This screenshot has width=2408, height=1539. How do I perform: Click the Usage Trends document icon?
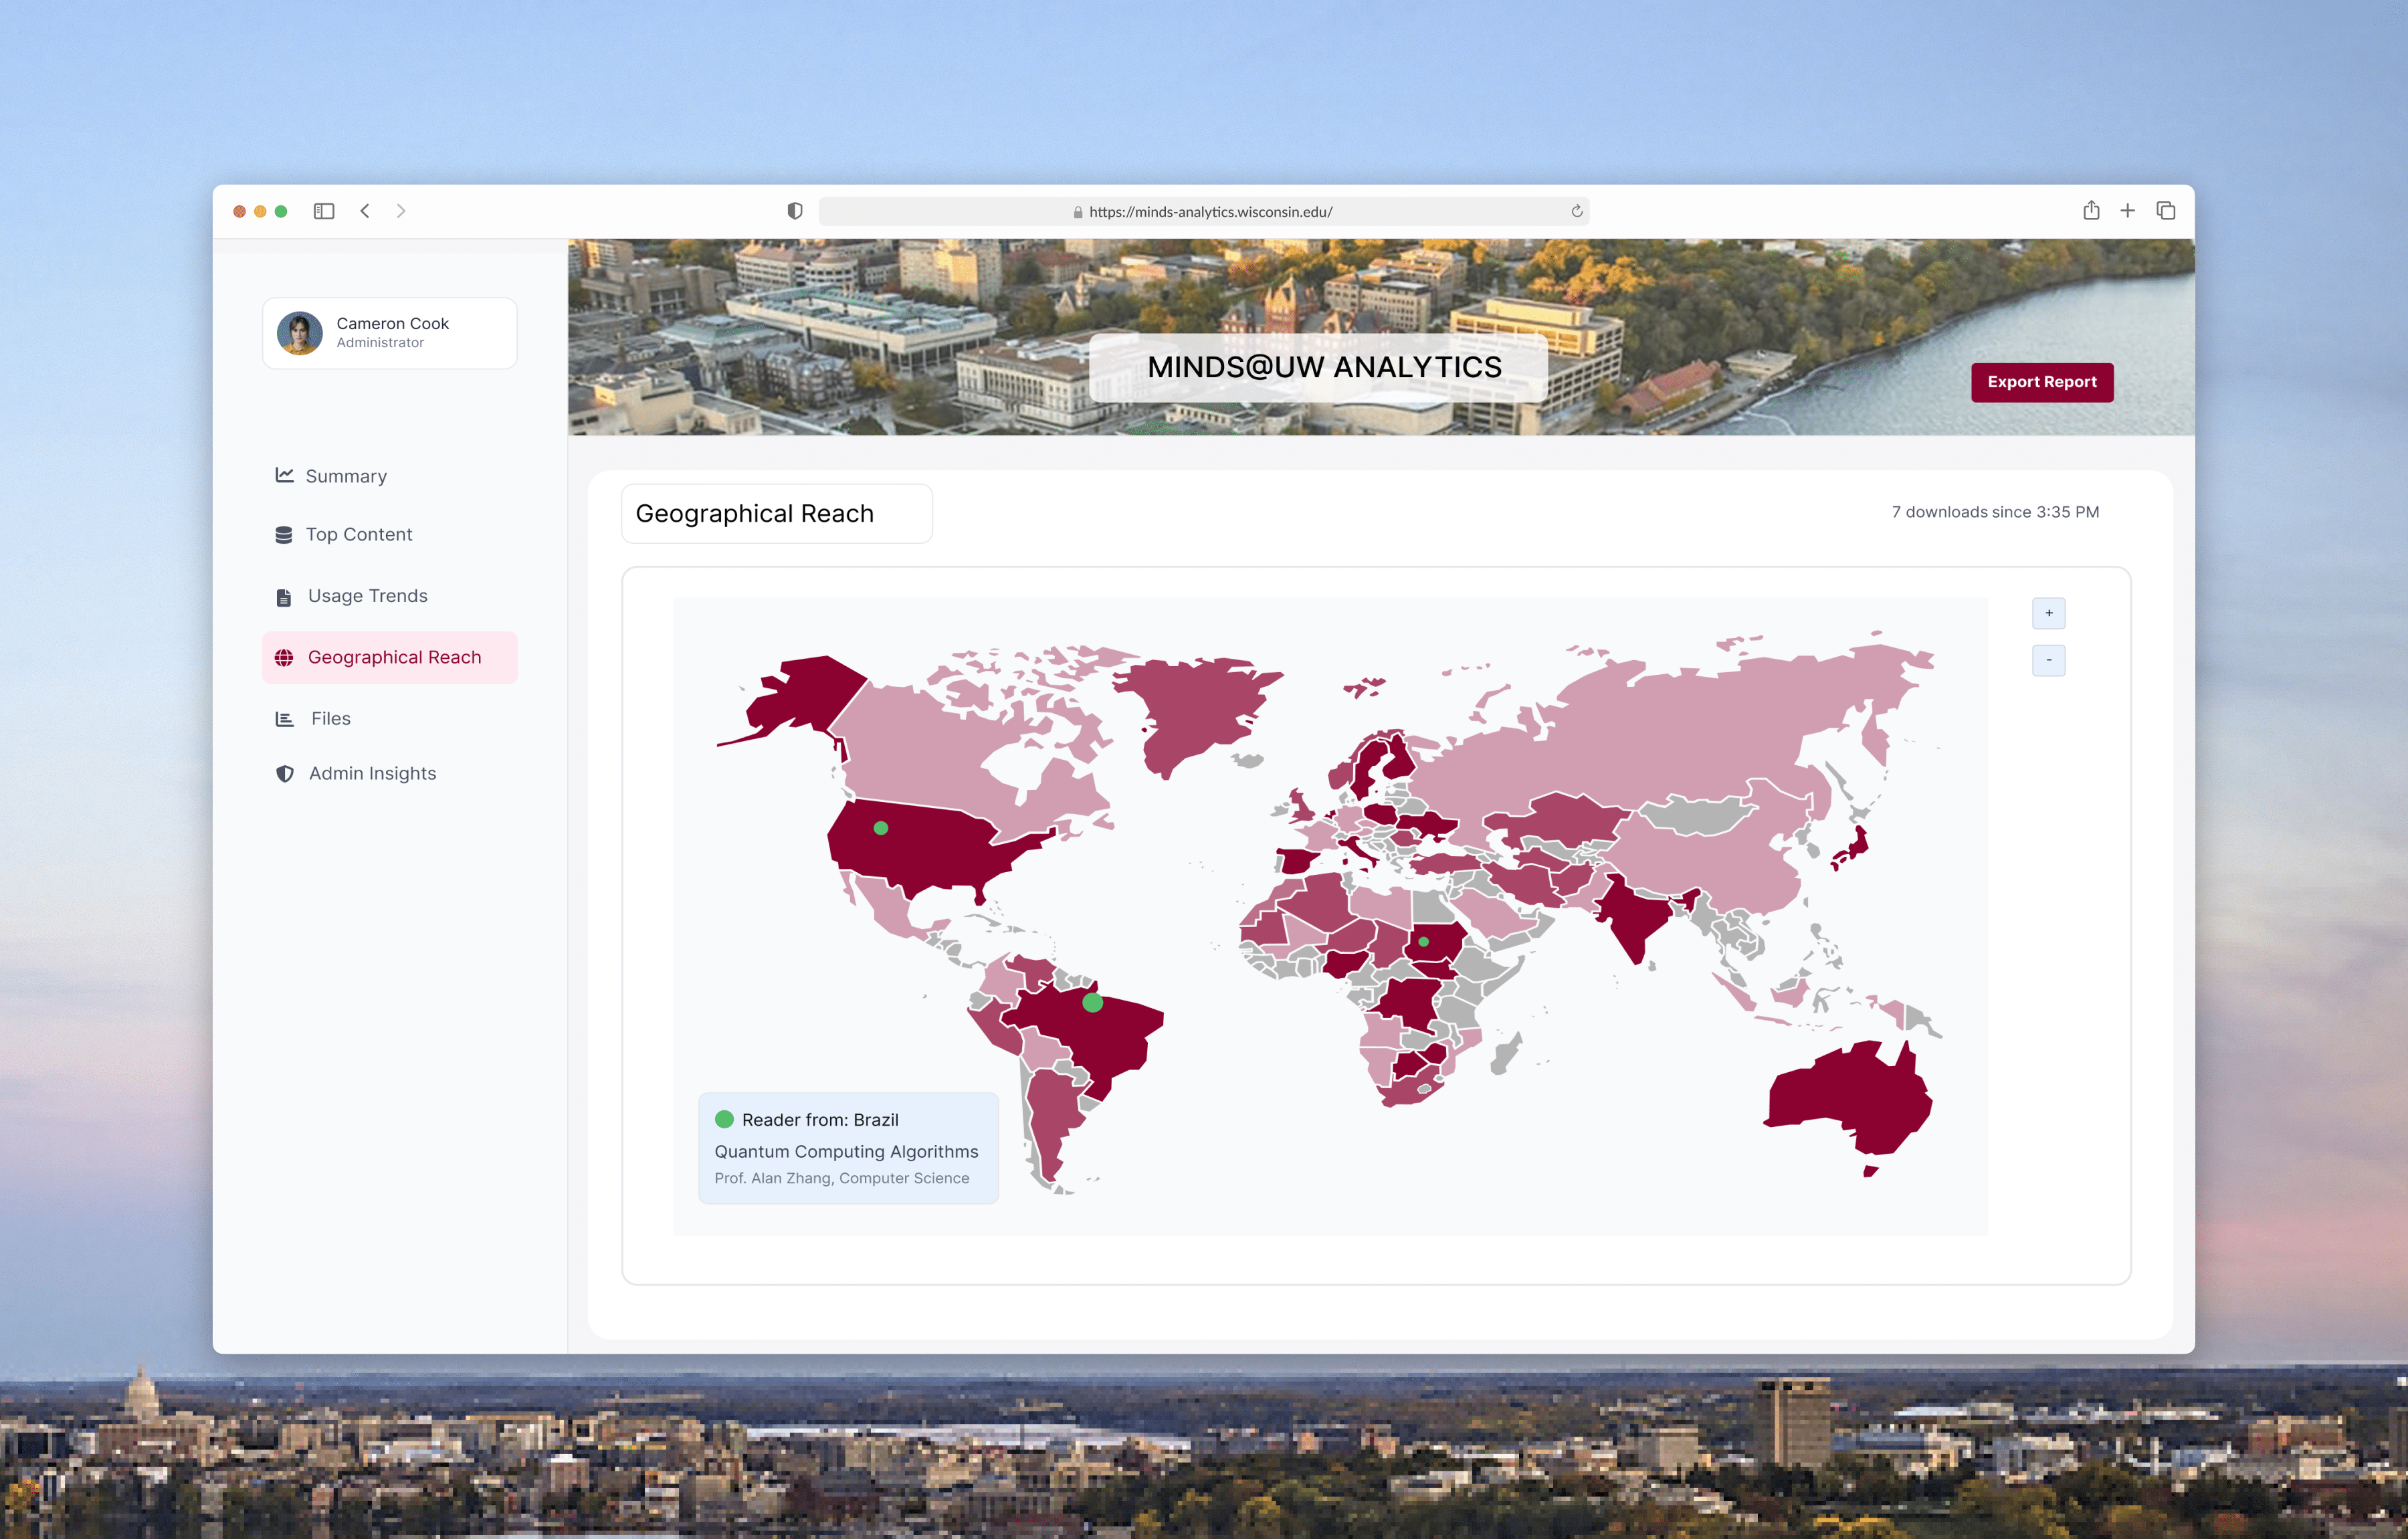[x=284, y=597]
